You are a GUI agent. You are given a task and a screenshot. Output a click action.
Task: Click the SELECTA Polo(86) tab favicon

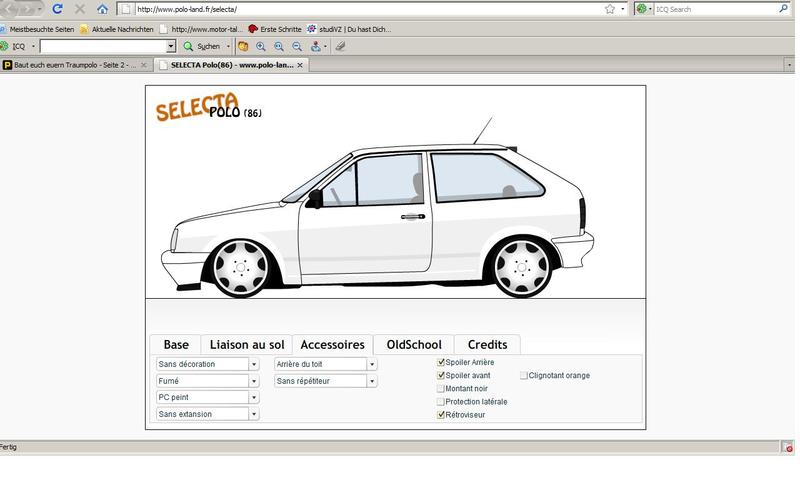(163, 65)
